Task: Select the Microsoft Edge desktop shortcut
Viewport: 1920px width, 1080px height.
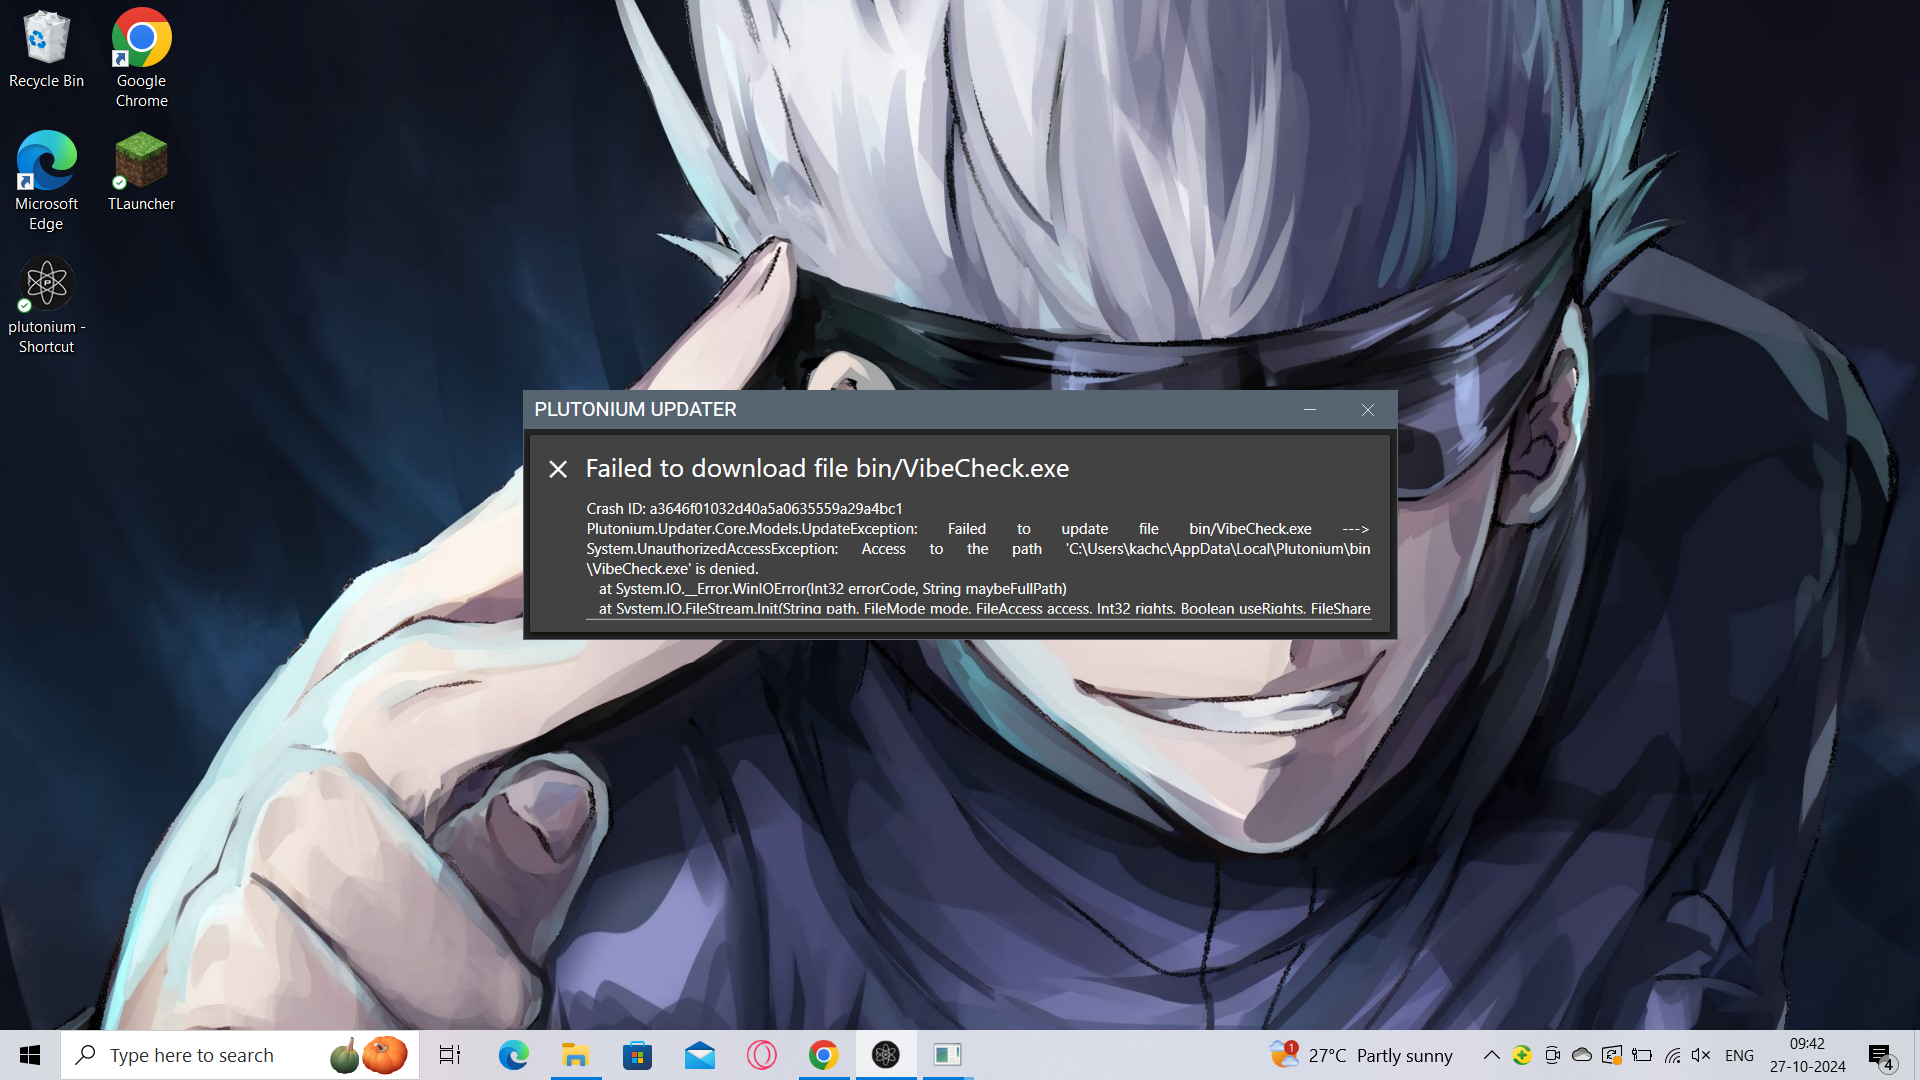Action: click(46, 181)
